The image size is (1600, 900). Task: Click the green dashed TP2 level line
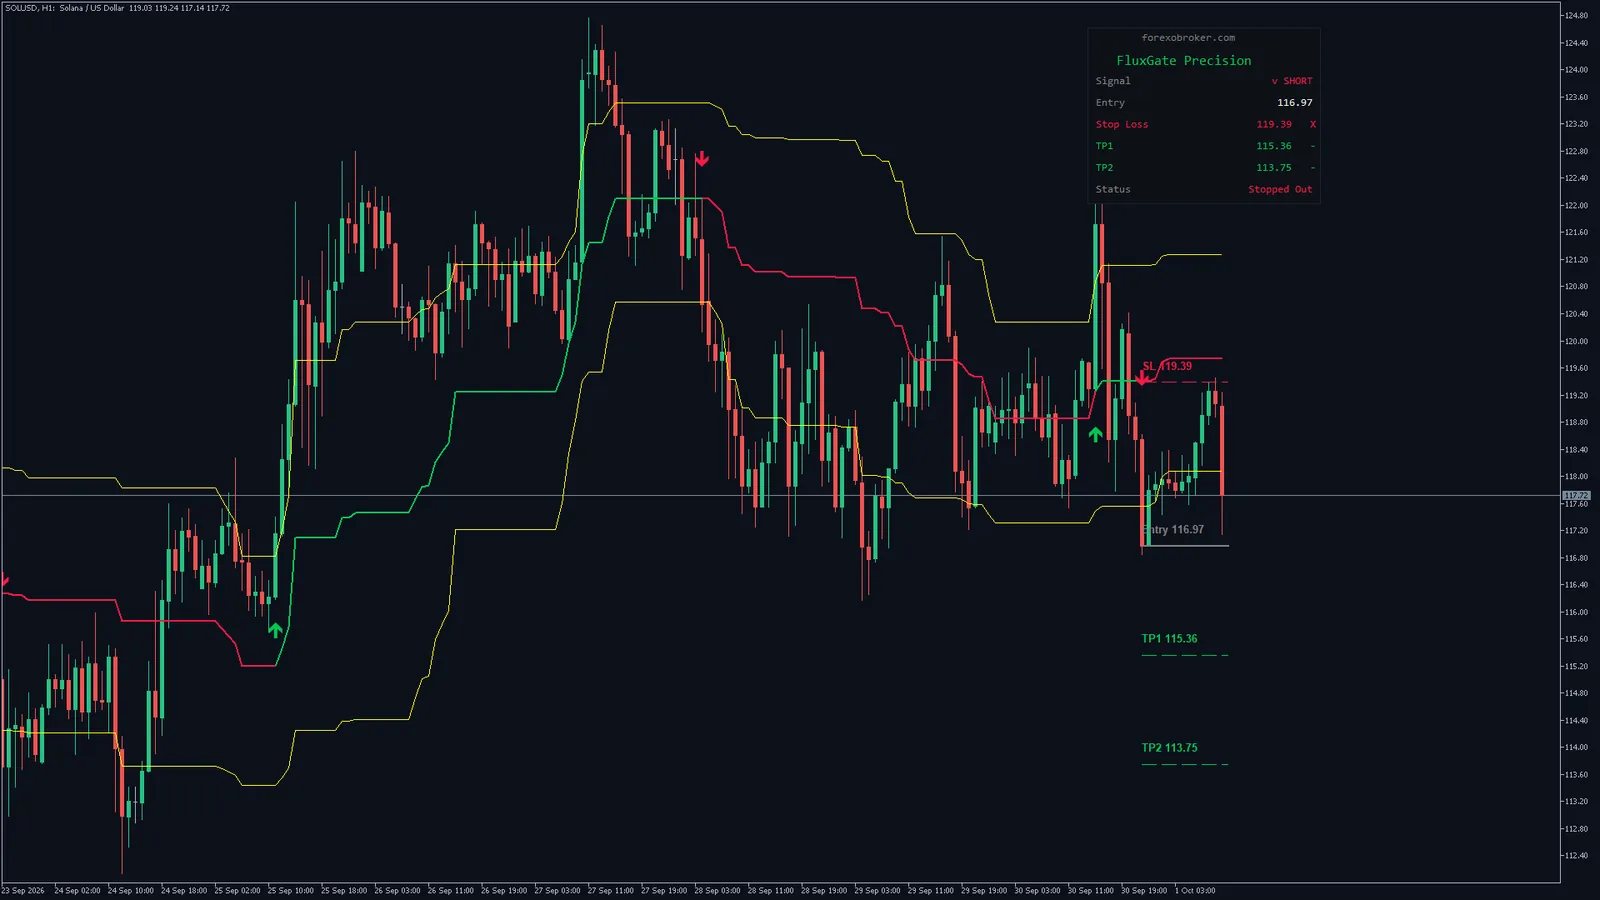point(1185,764)
